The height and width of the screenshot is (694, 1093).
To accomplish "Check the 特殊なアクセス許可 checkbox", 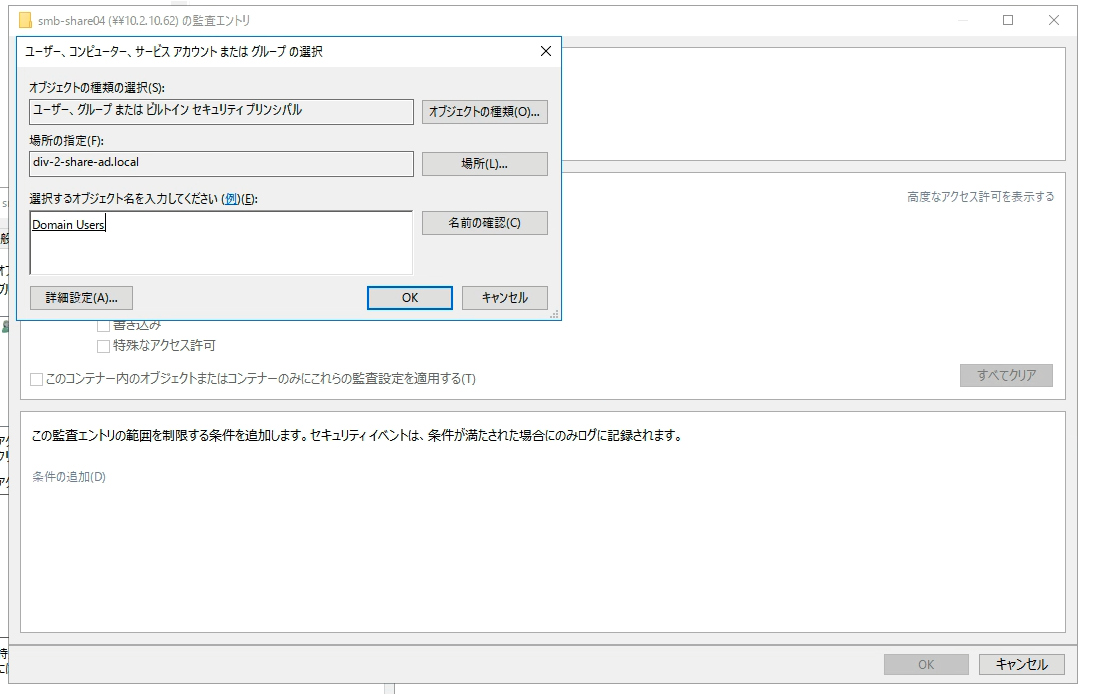I will [104, 346].
